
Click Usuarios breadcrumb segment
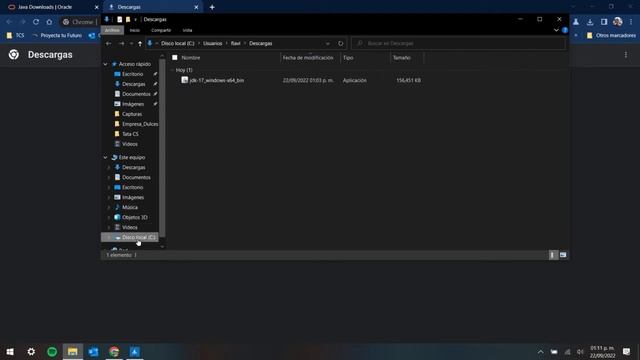tap(213, 43)
